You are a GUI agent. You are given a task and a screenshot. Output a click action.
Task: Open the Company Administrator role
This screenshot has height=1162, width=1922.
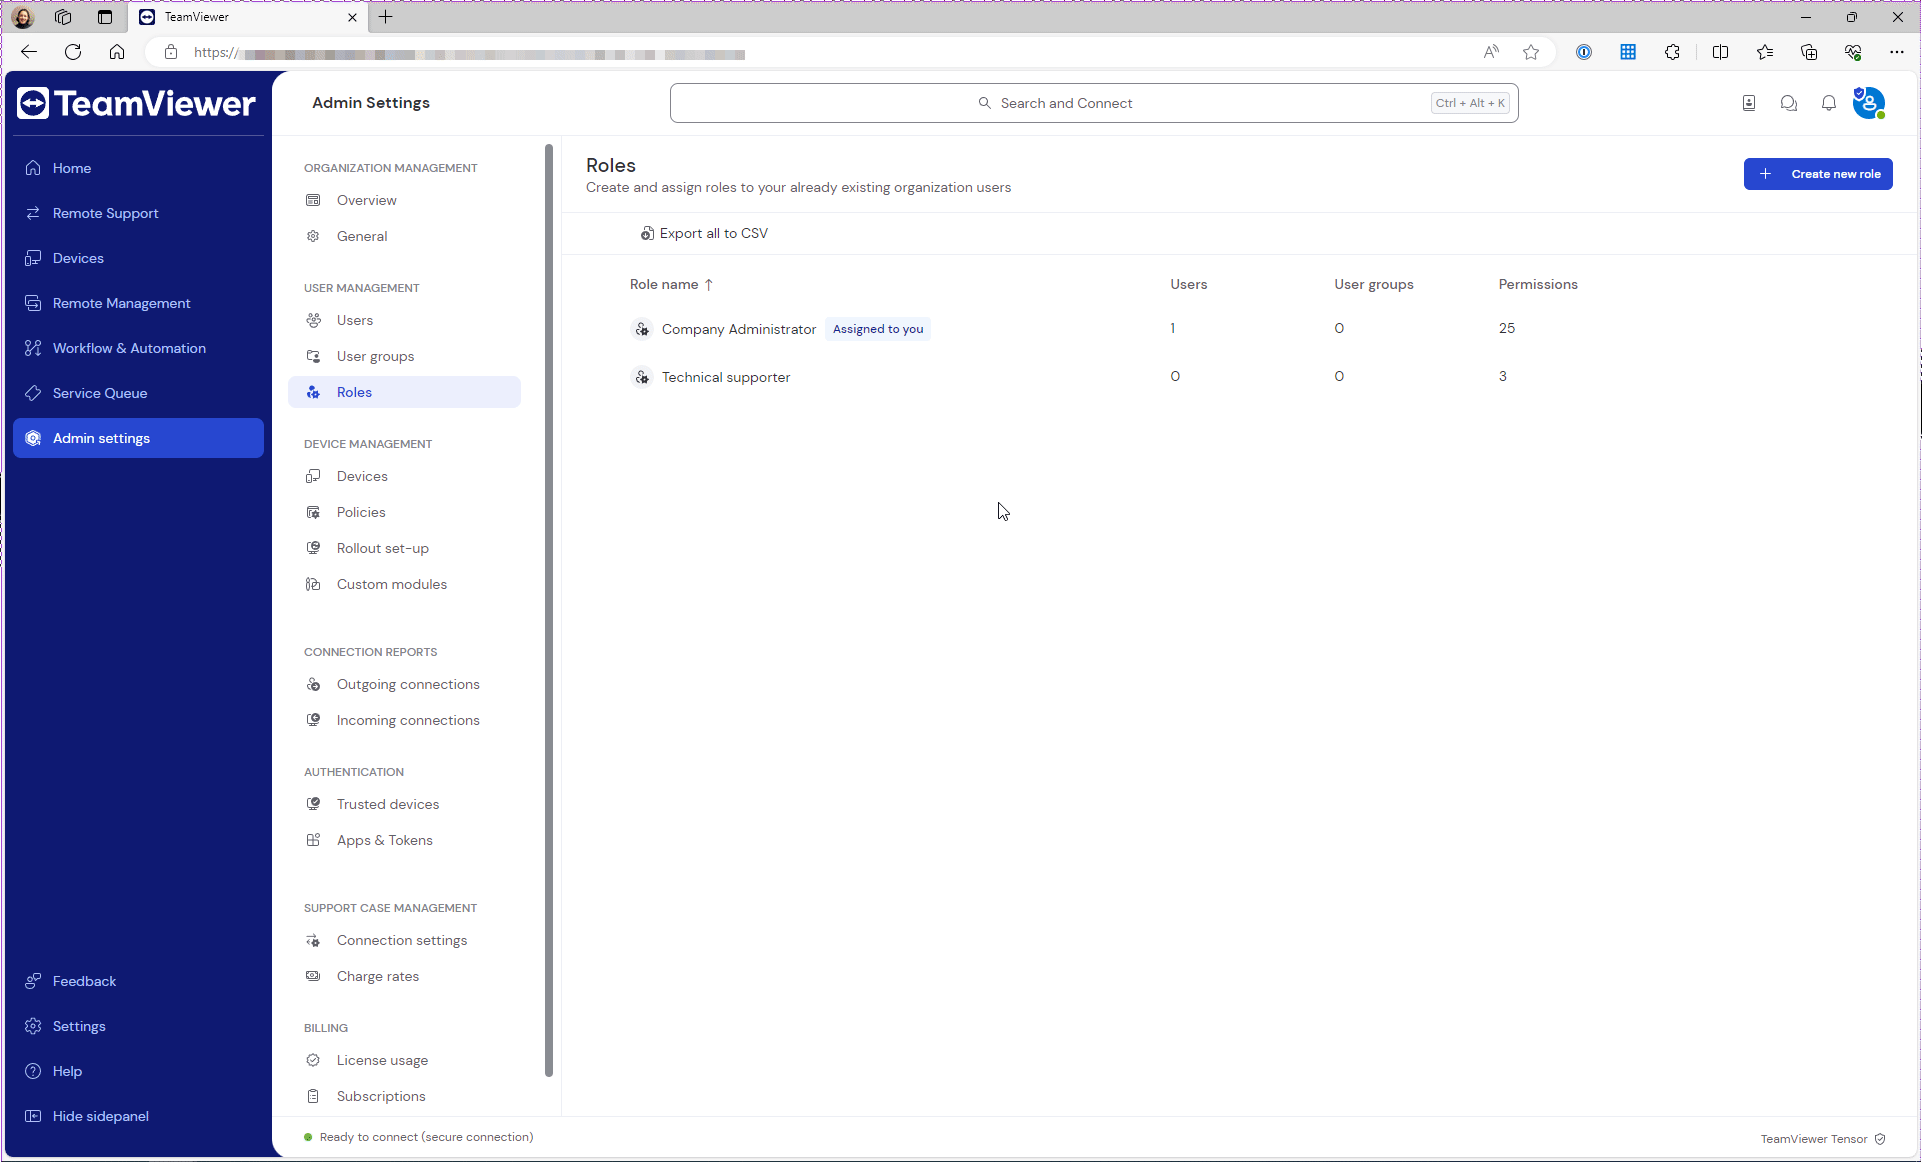(x=739, y=328)
